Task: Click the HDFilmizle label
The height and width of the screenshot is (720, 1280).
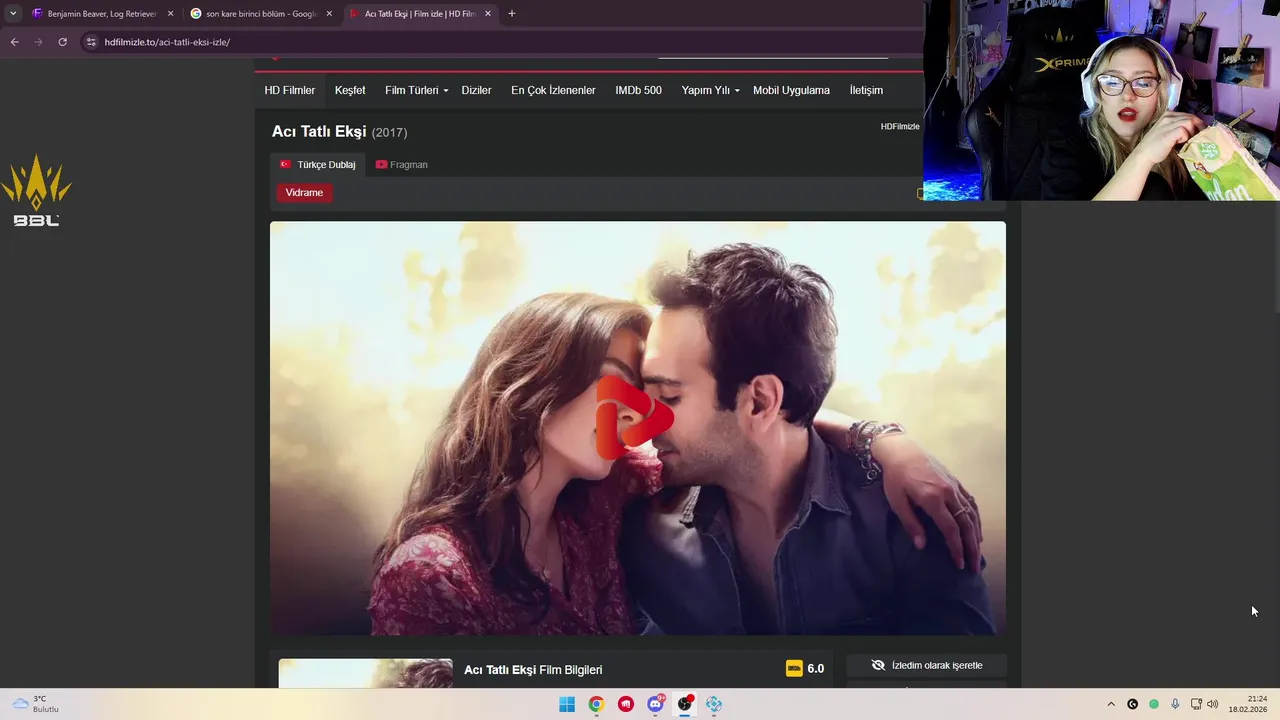Action: (900, 126)
